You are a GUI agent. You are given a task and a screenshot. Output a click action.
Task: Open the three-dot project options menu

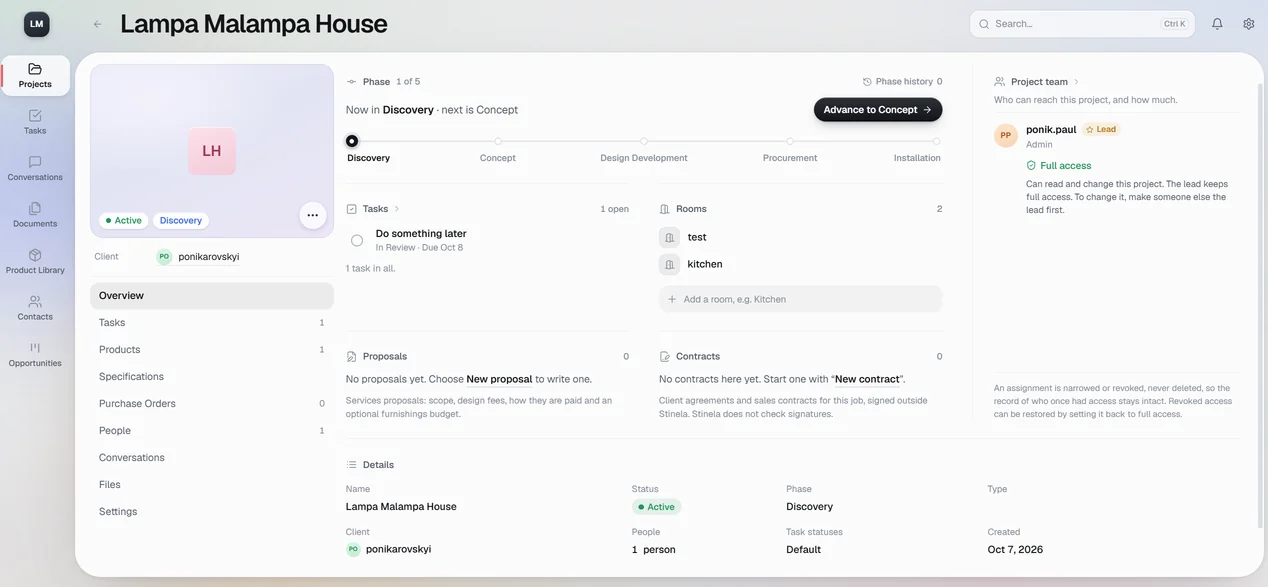point(313,215)
